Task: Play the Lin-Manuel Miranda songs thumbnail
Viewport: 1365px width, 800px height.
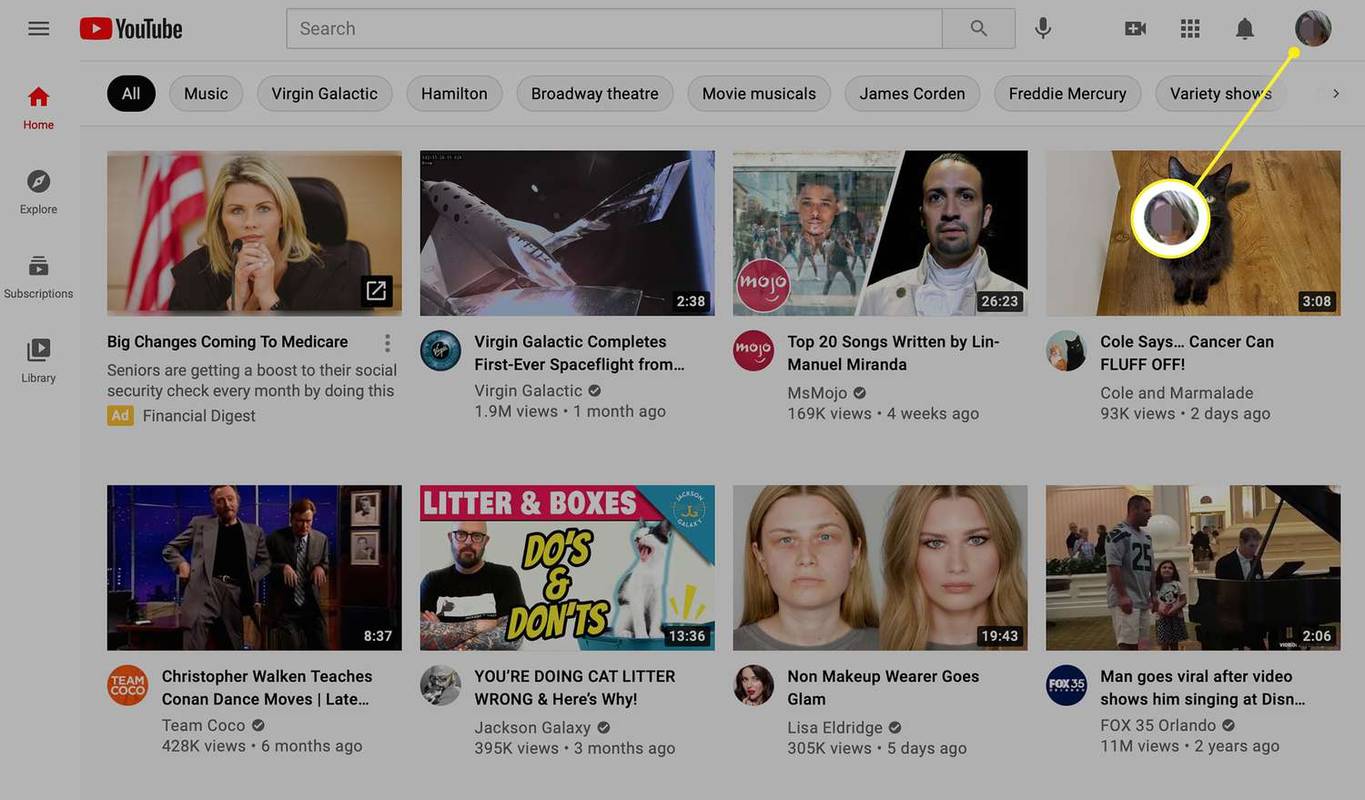Action: click(880, 233)
